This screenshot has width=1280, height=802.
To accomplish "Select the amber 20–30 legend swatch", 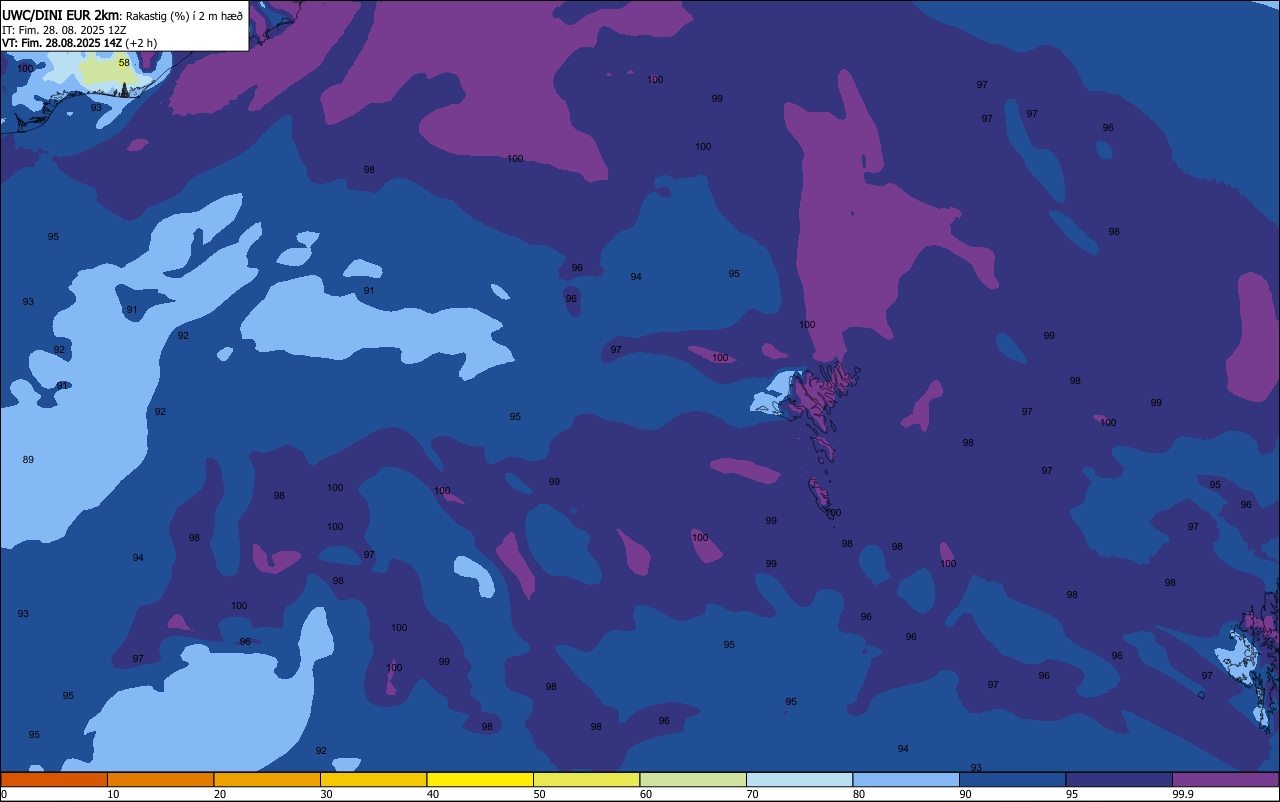I will pos(267,779).
